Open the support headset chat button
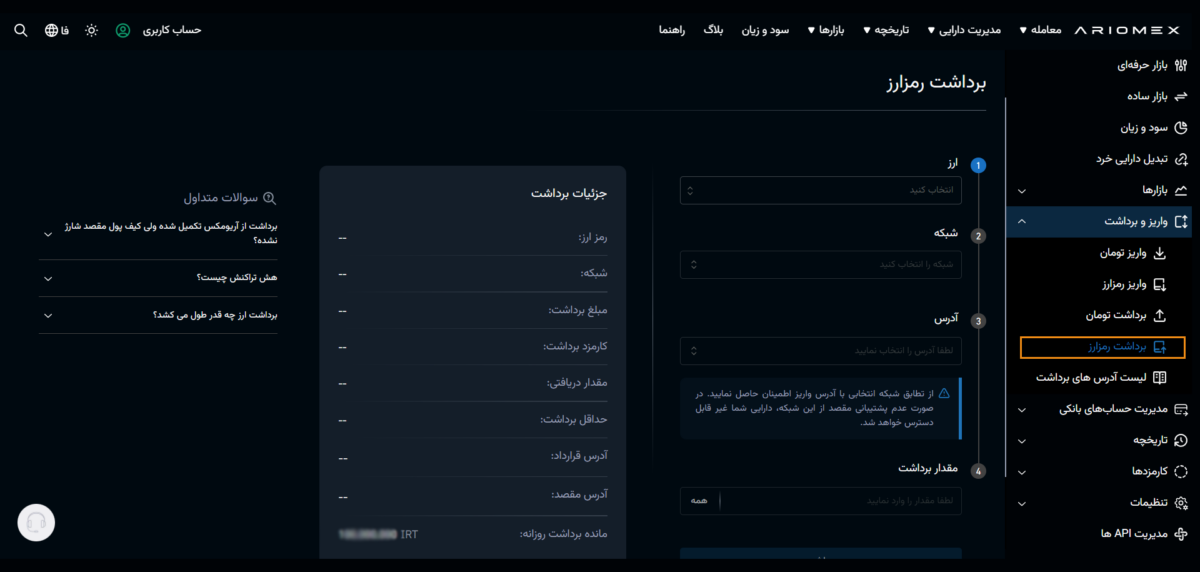 point(36,522)
